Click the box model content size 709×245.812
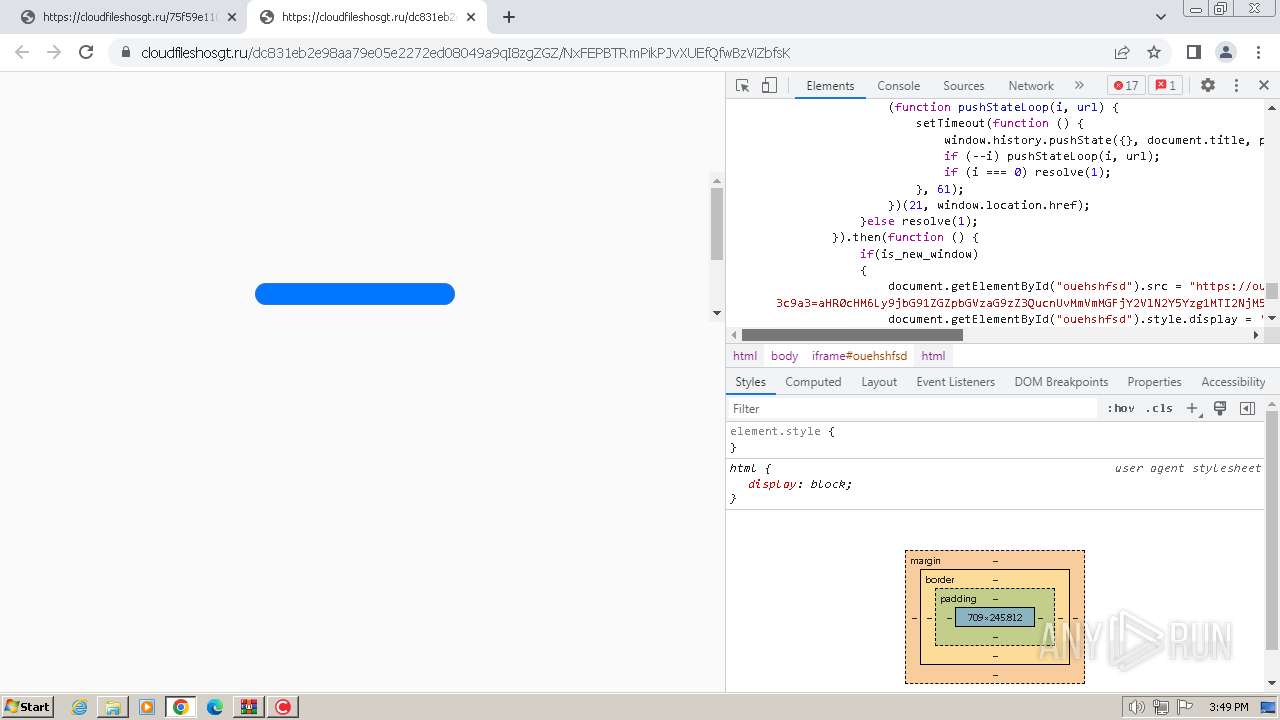The image size is (1280, 720). [995, 617]
